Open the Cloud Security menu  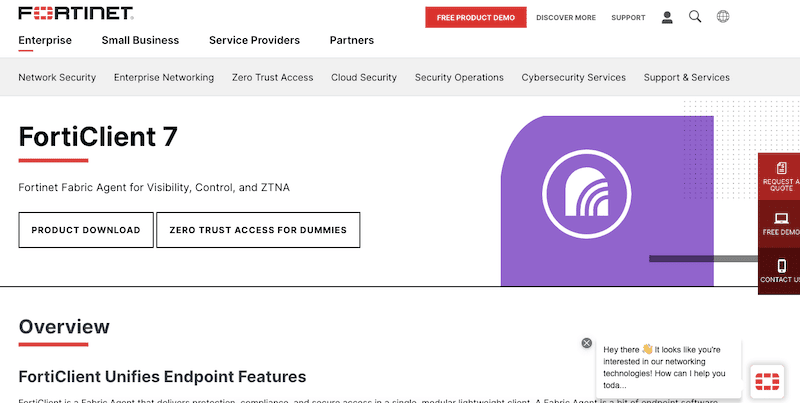[364, 78]
